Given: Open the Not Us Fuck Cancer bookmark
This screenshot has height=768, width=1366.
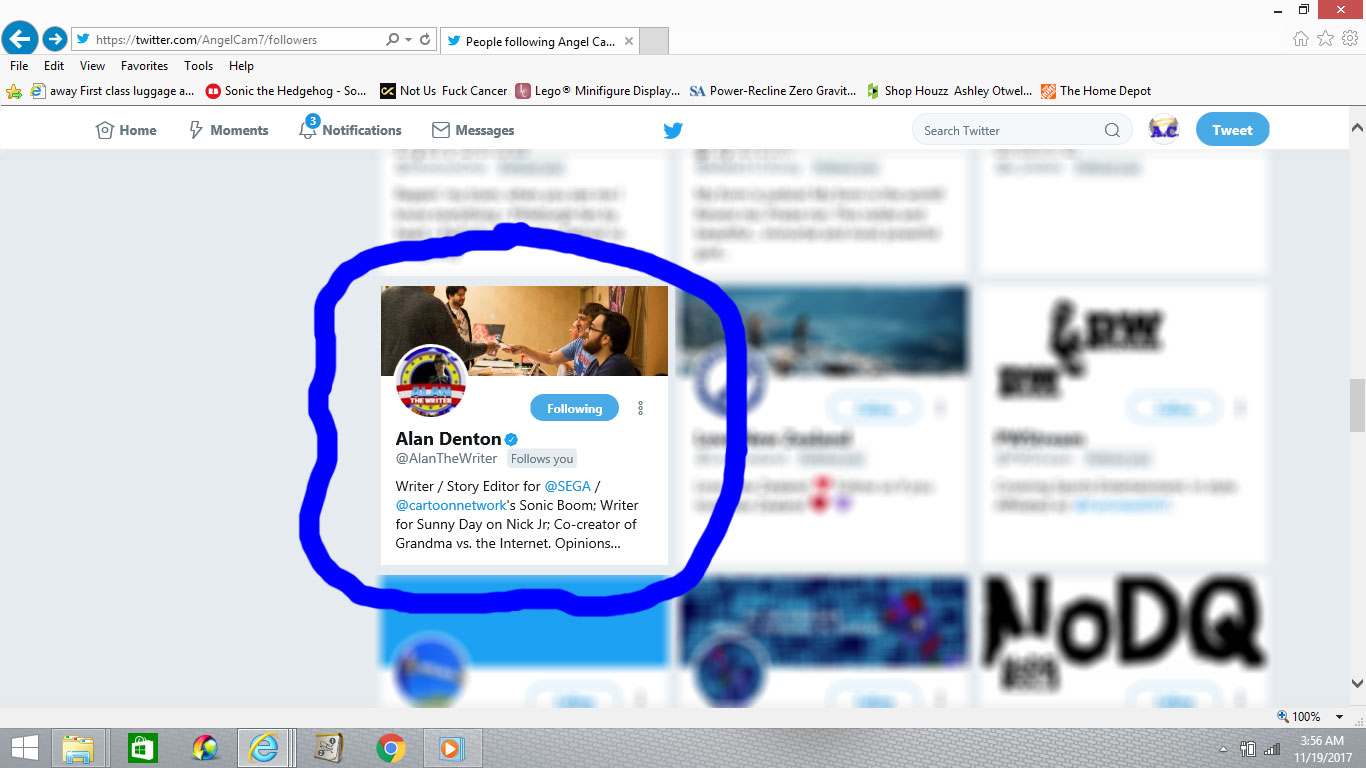Looking at the screenshot, I should pyautogui.click(x=444, y=91).
